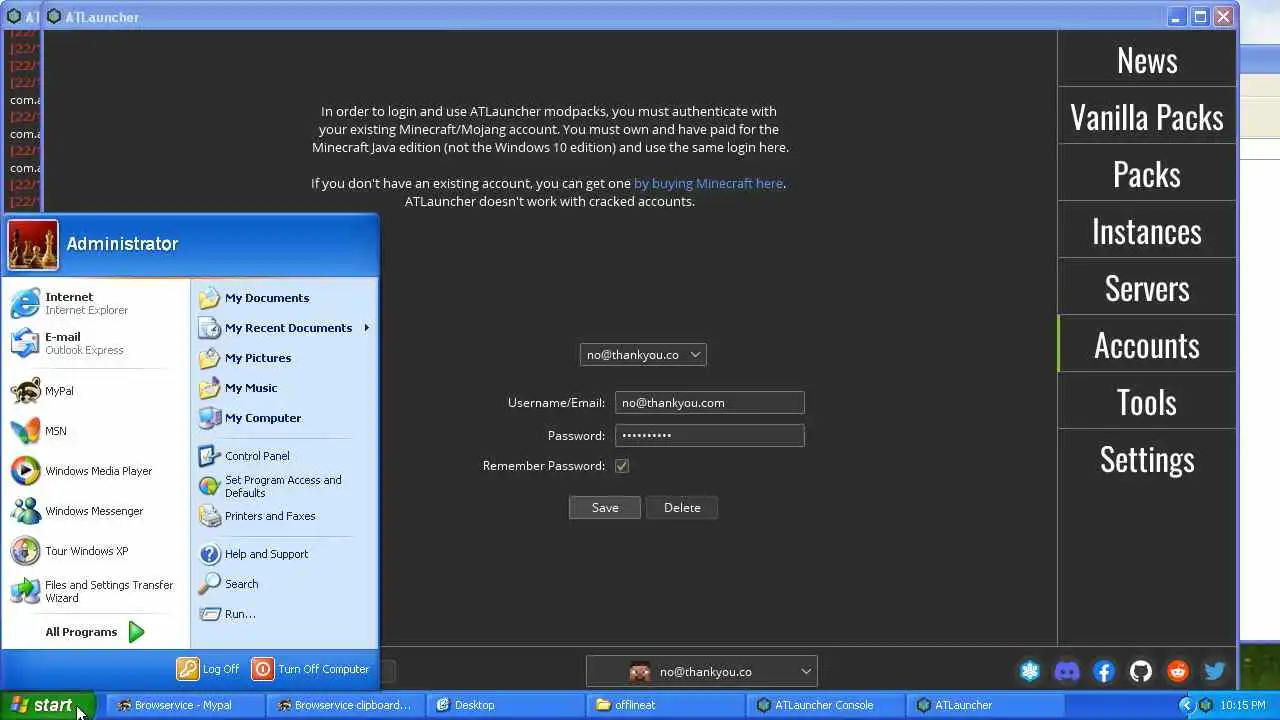Screen dimensions: 1280x720
Task: Open MSN butterfly icon in Start menu
Action: pyautogui.click(x=96, y=431)
